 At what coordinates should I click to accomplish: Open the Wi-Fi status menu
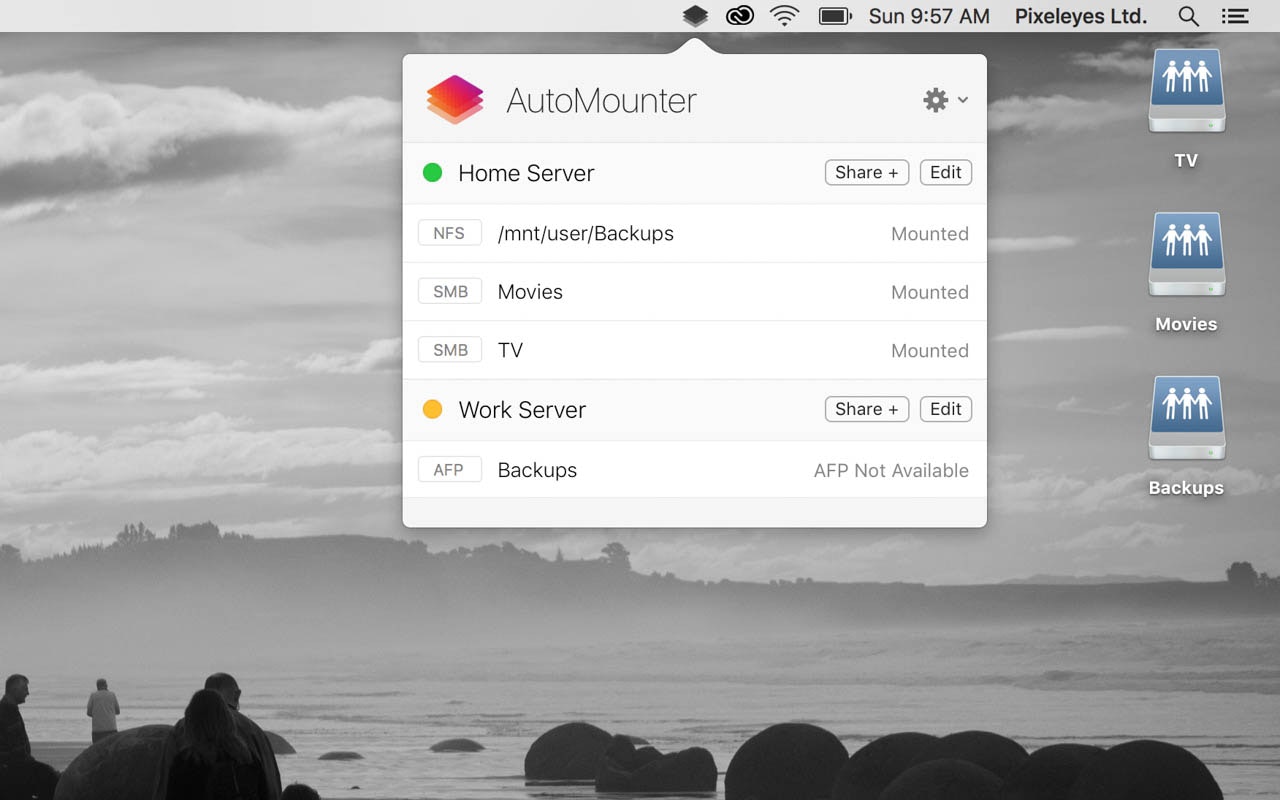coord(784,16)
